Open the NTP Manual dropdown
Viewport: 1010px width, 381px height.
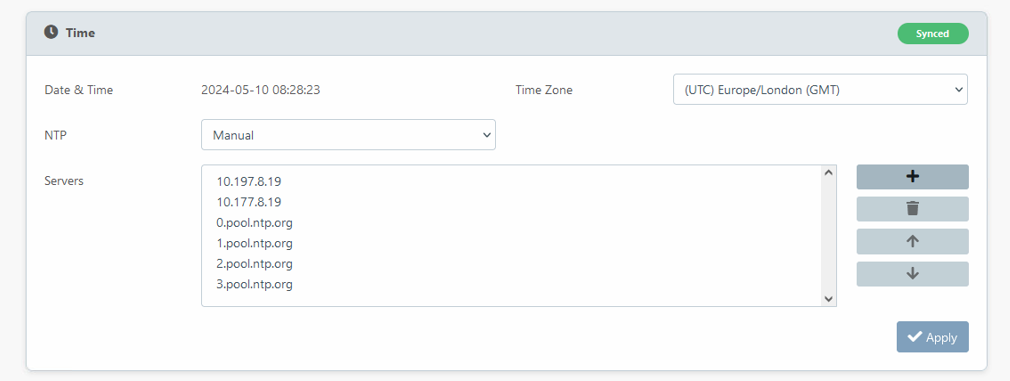[348, 135]
